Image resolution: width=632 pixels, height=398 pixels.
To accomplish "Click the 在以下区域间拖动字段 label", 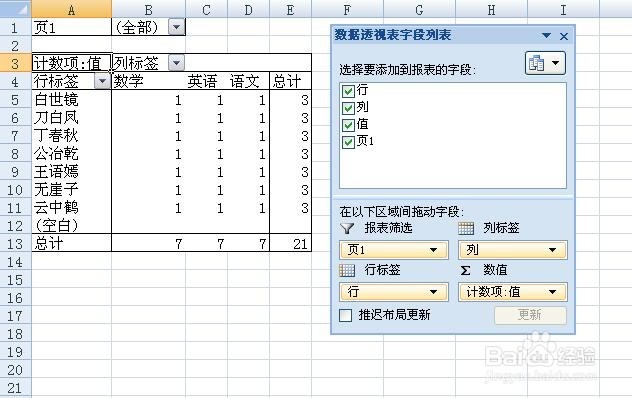I will pyautogui.click(x=402, y=212).
